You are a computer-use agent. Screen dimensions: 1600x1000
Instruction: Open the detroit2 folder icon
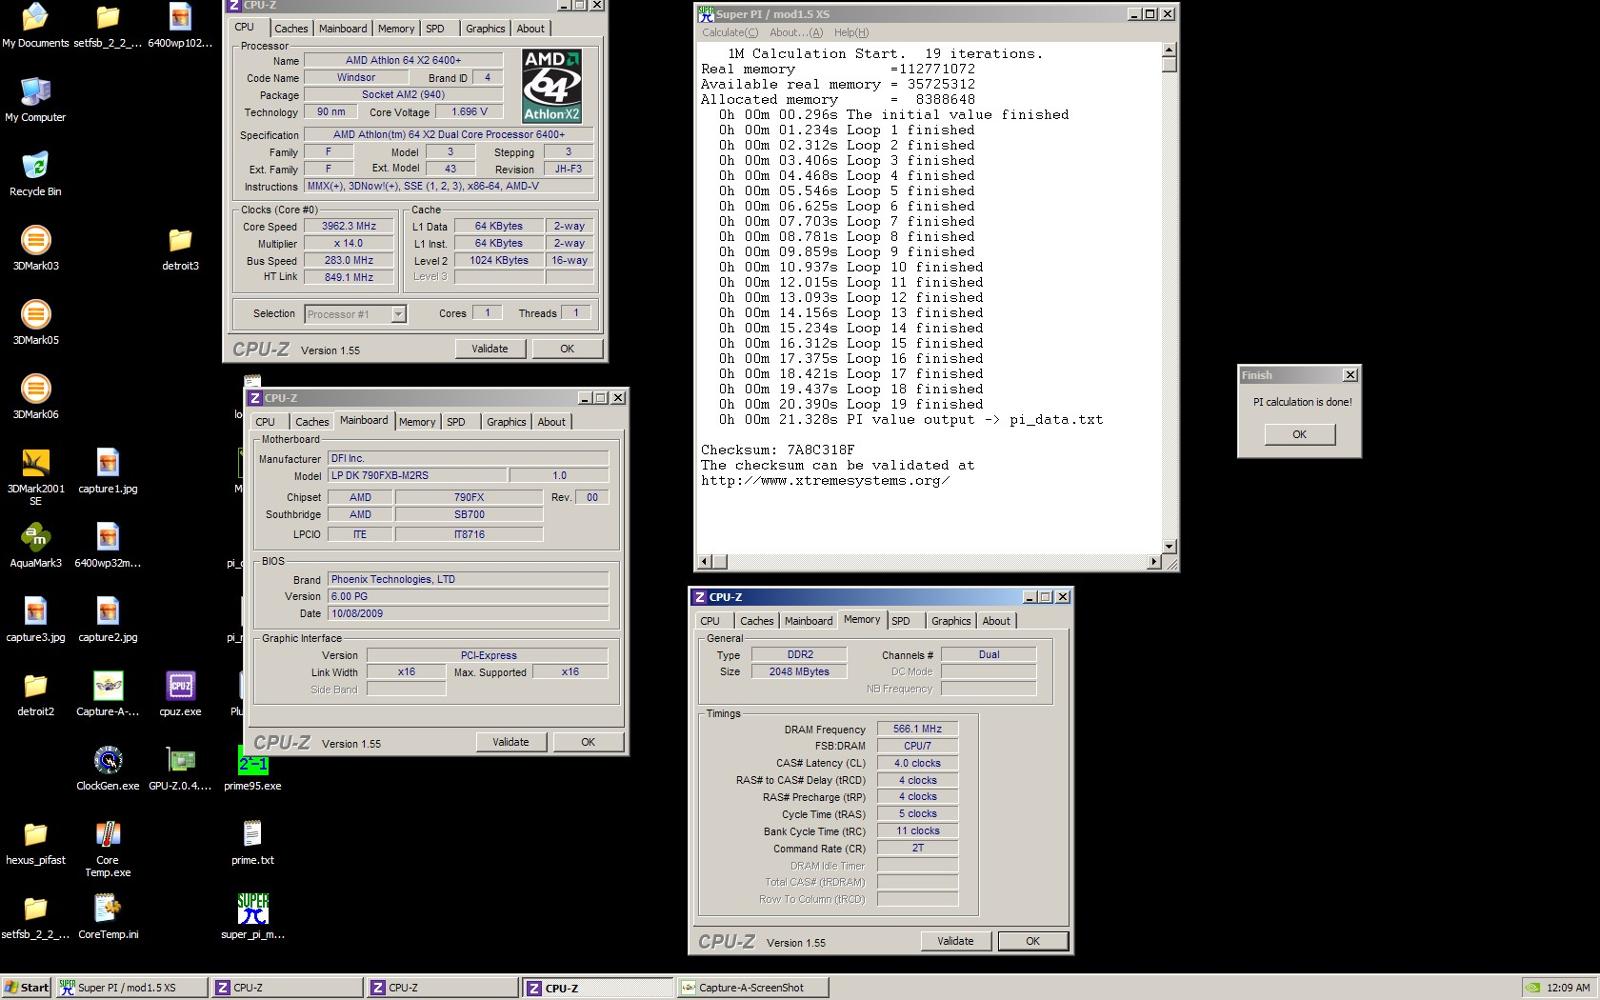[35, 693]
